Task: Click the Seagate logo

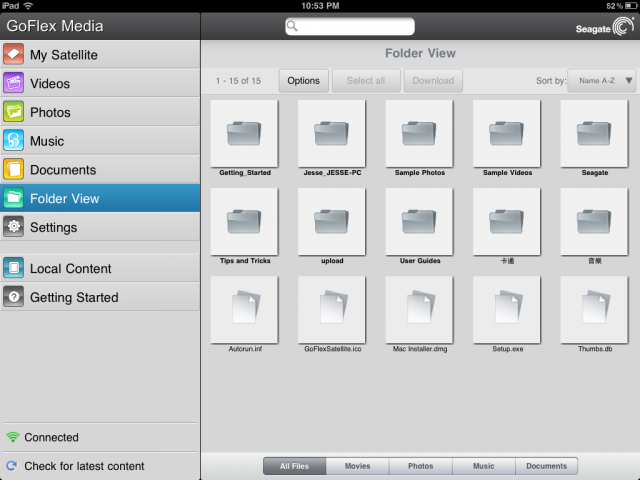Action: pyautogui.click(x=605, y=27)
